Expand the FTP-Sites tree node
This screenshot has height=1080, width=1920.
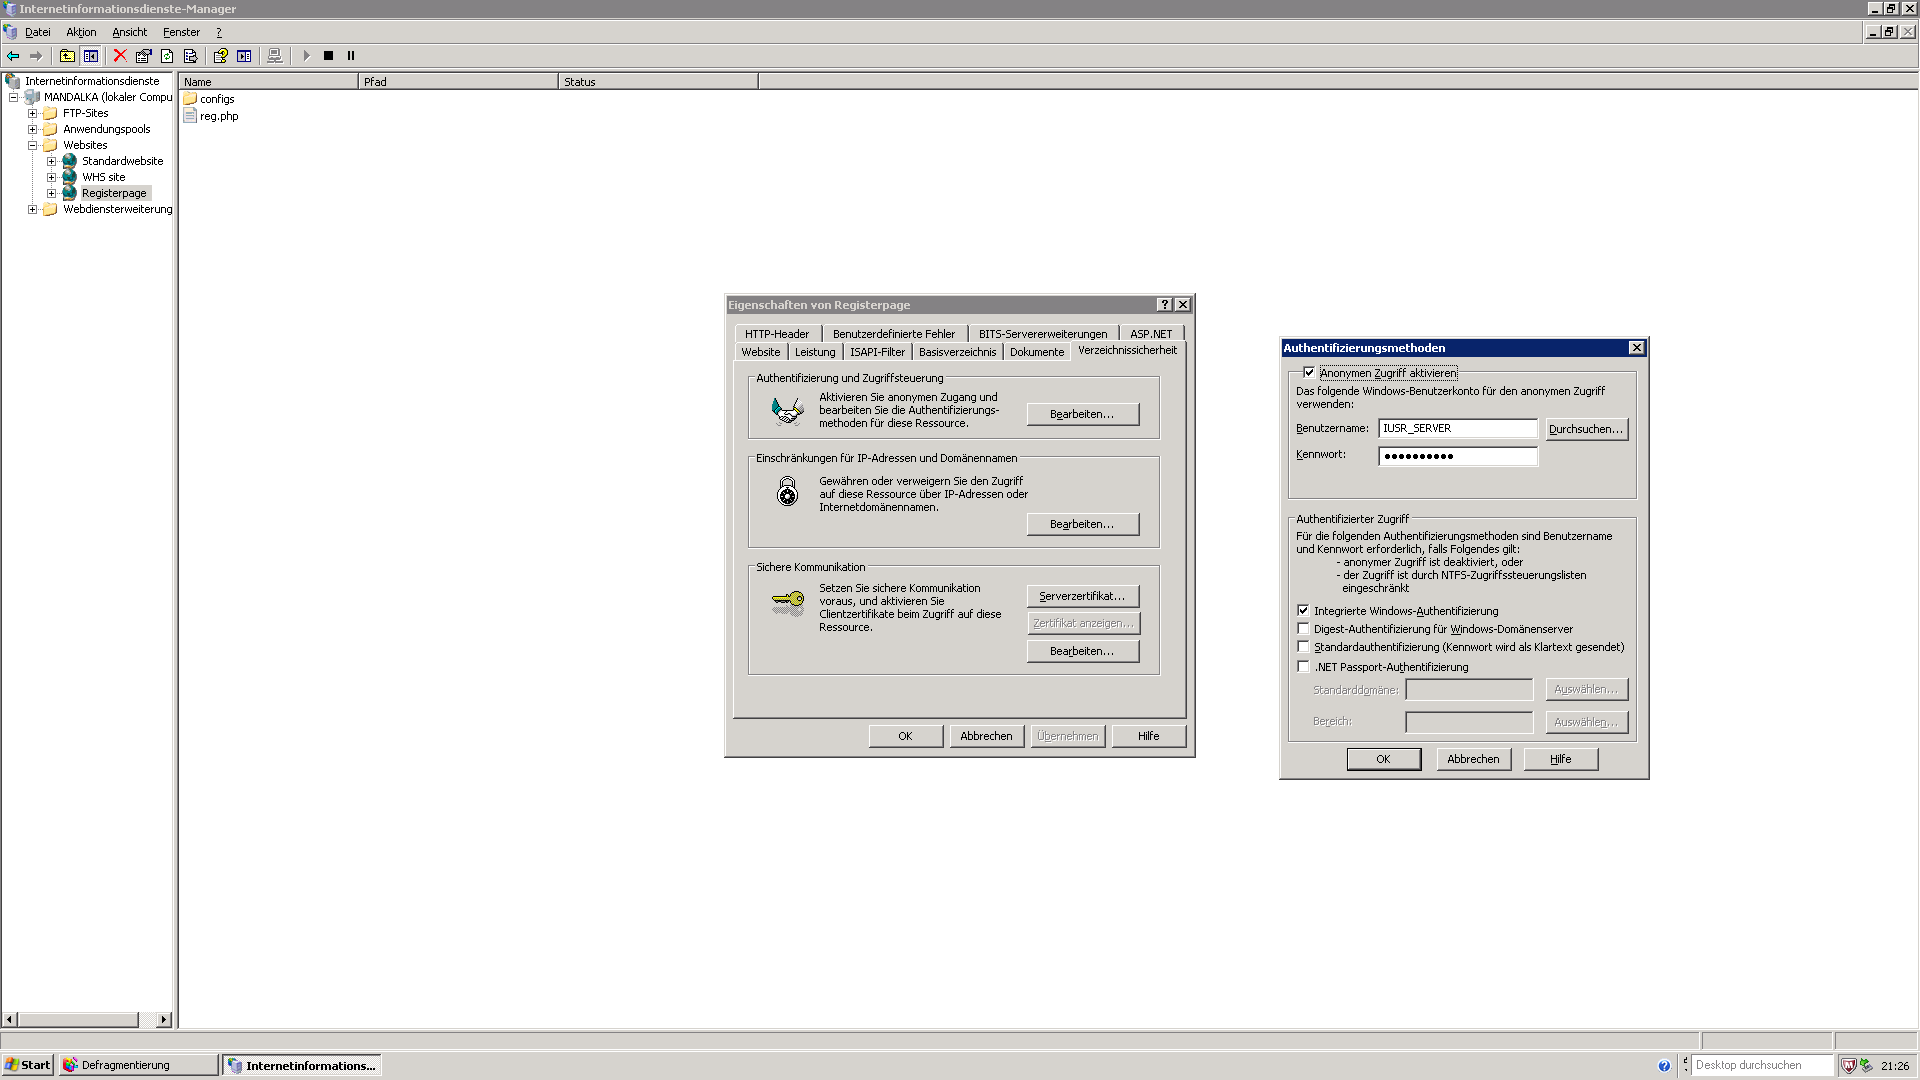click(32, 113)
